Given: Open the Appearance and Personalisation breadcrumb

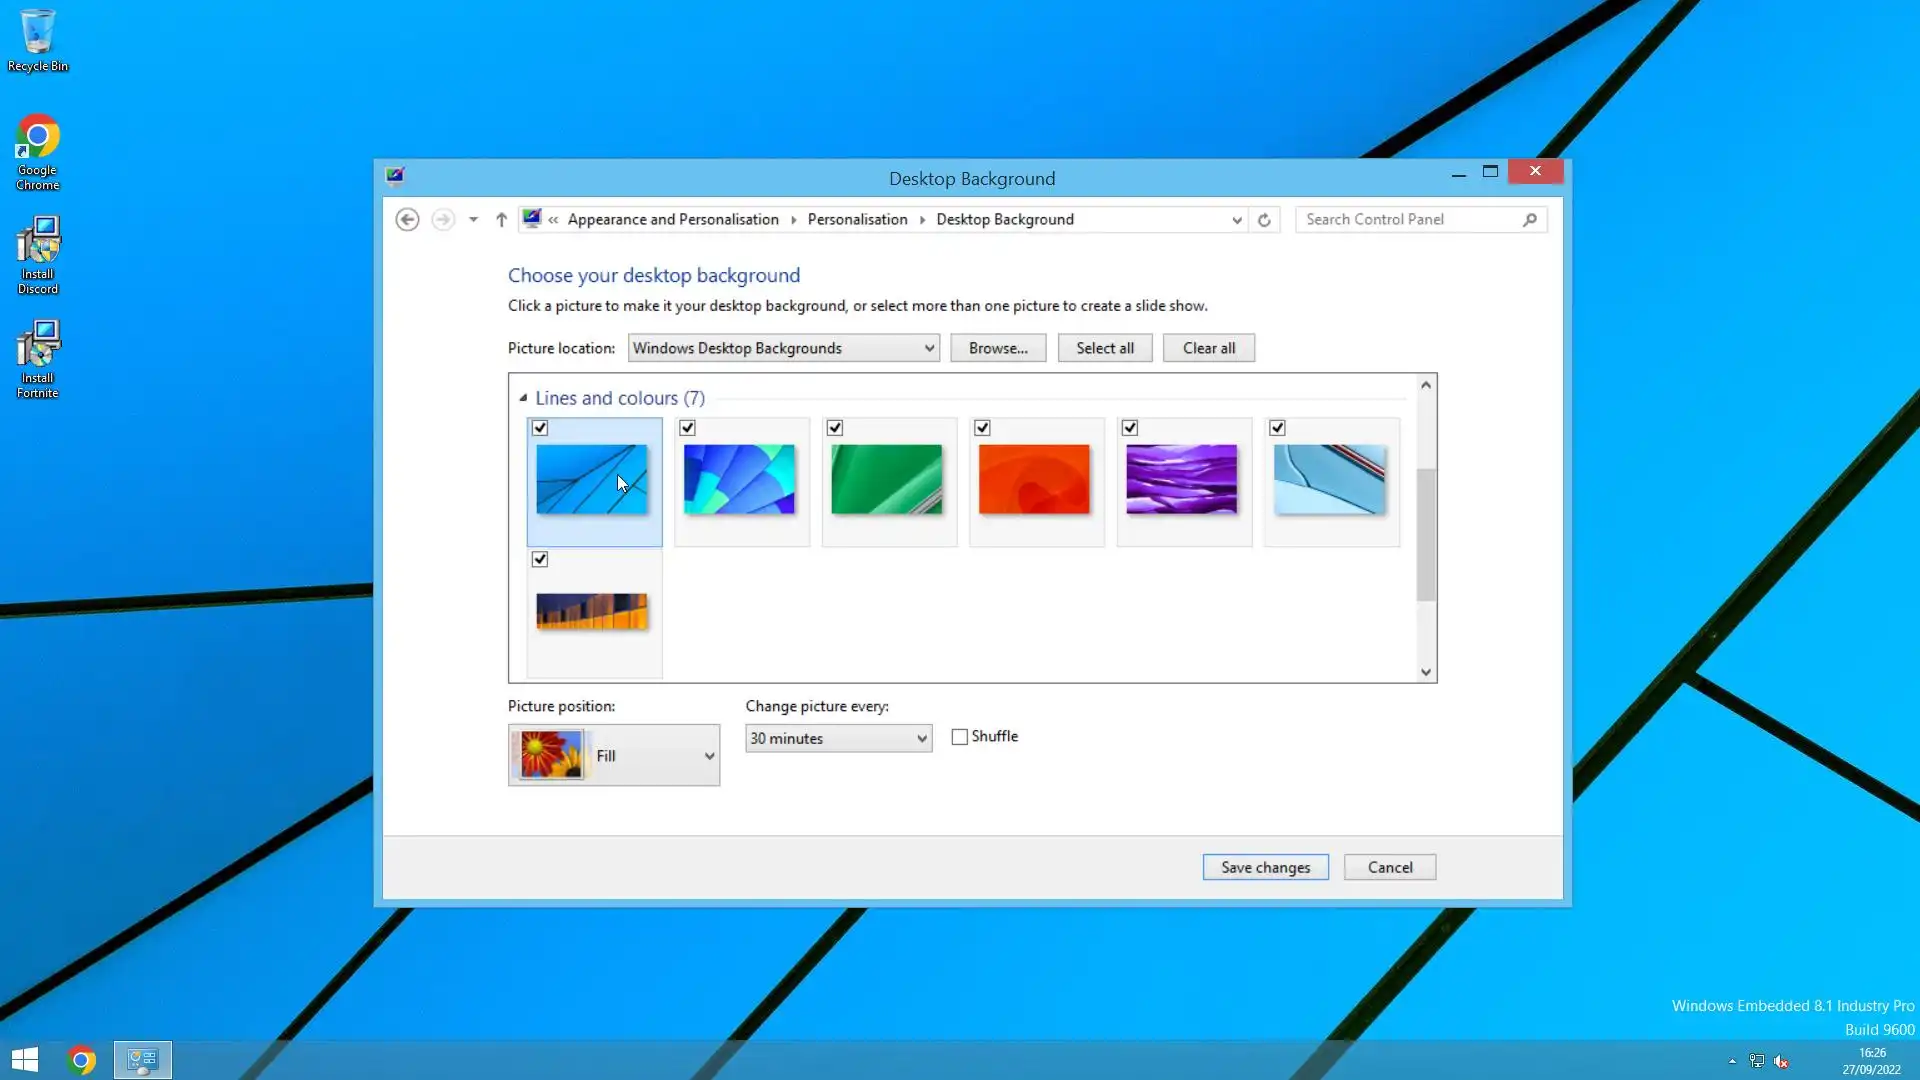Looking at the screenshot, I should coord(673,220).
